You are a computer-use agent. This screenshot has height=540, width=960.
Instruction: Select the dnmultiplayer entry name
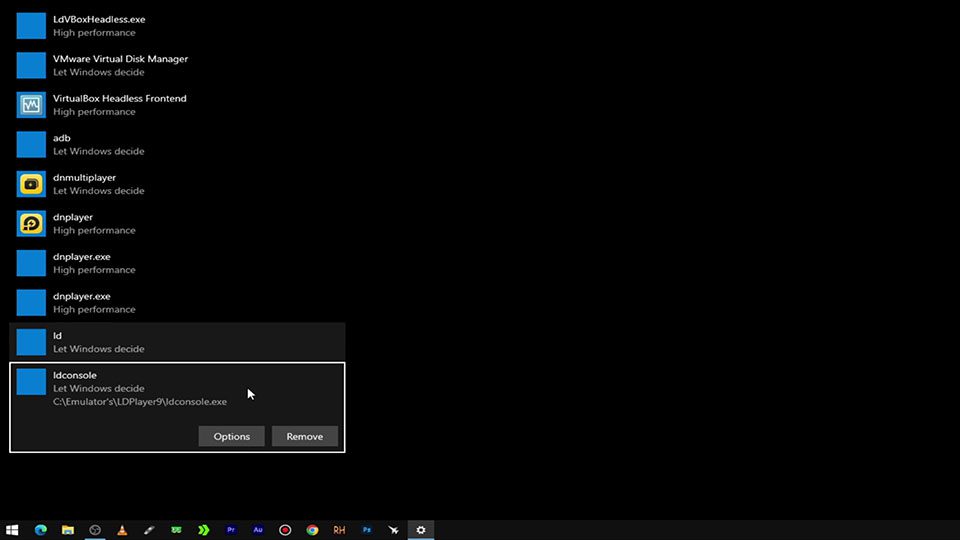point(84,178)
